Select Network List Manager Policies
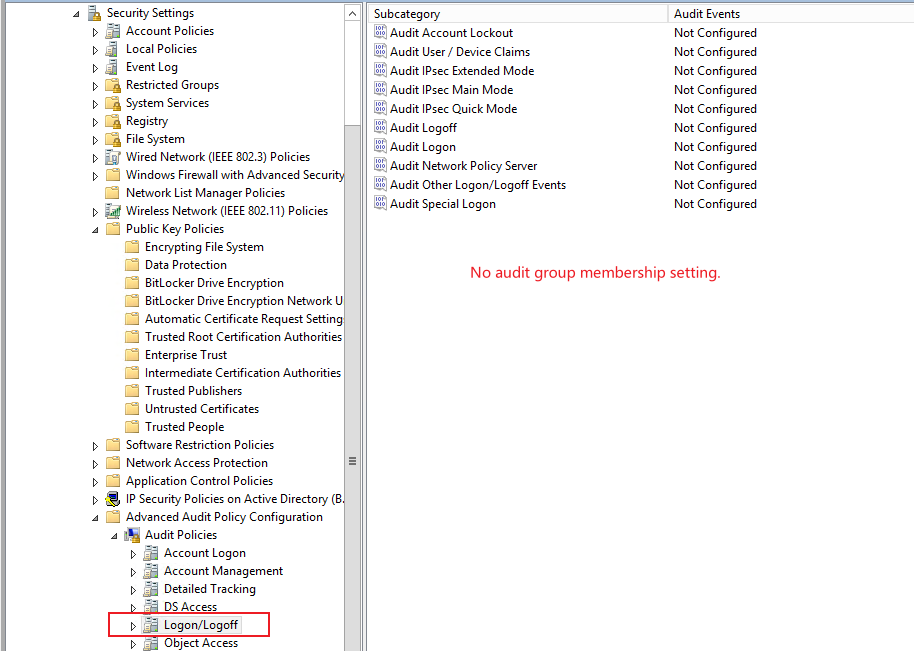914x651 pixels. pyautogui.click(x=205, y=193)
